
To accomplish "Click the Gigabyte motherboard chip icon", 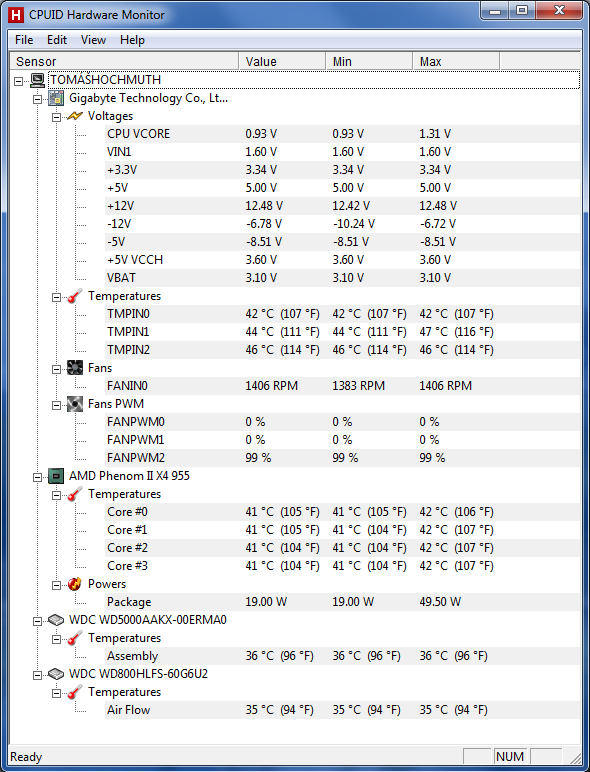I will tap(56, 98).
